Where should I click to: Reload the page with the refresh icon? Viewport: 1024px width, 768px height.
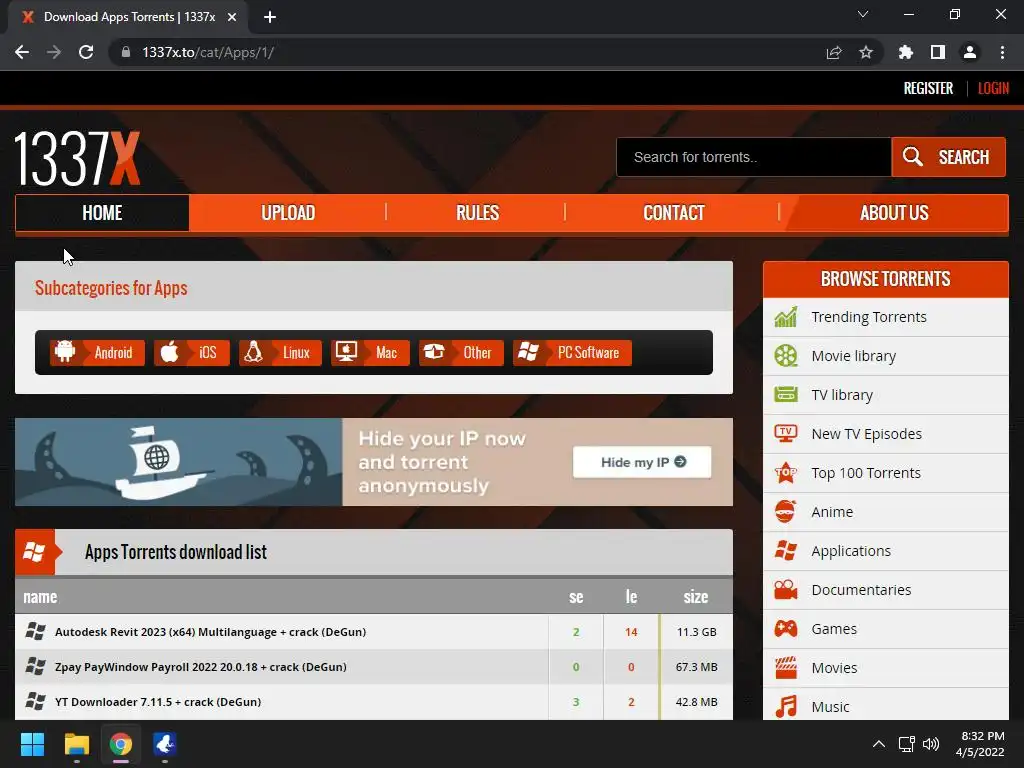[86, 52]
